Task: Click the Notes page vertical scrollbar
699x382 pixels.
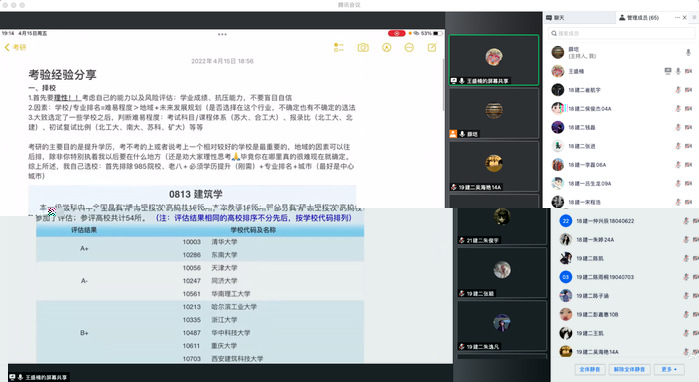Action: coord(444,85)
